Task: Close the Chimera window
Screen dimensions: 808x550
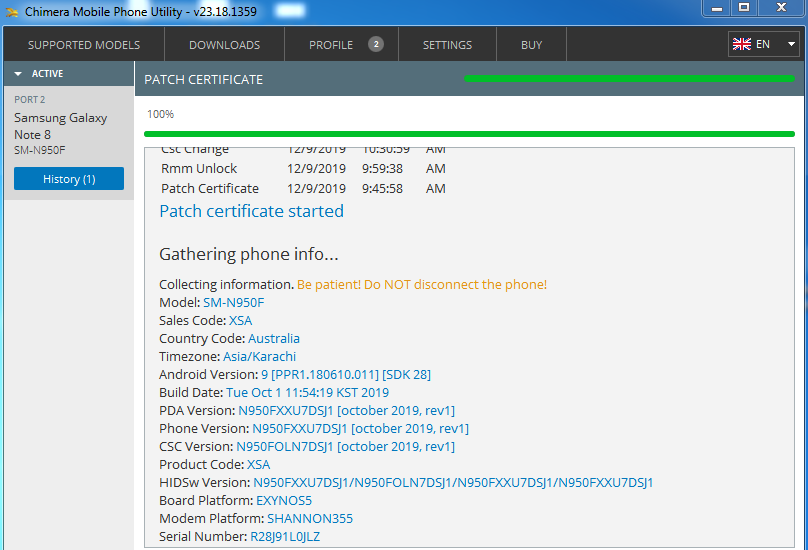Action: tap(781, 8)
